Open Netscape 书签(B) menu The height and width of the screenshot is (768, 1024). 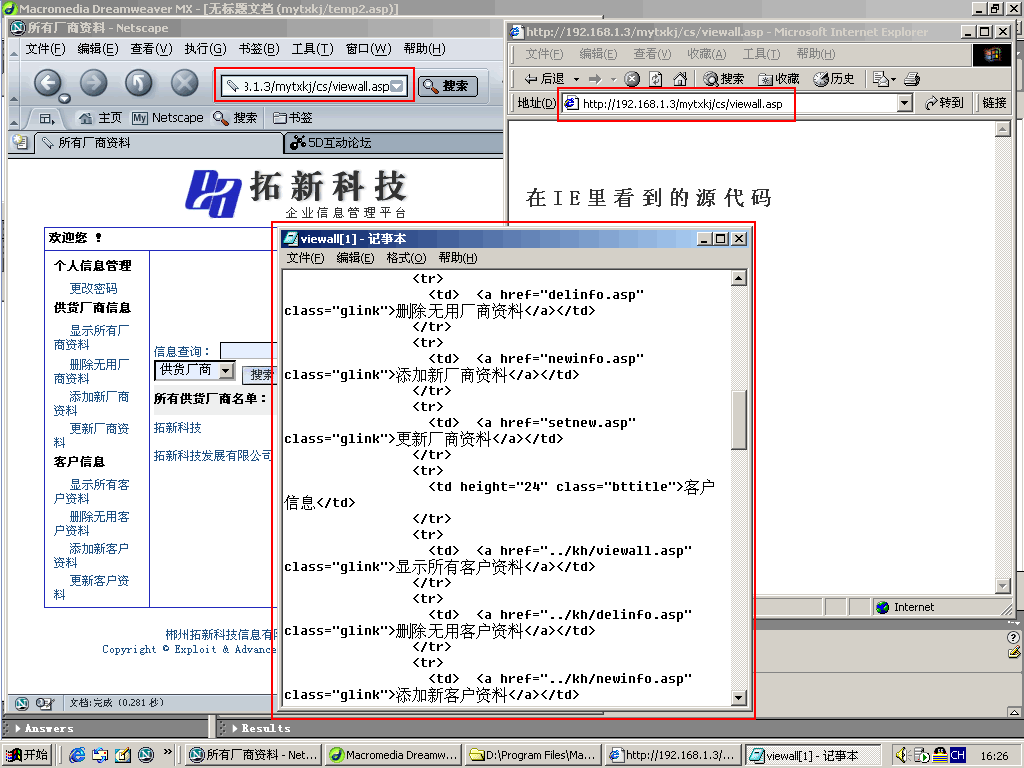[259, 49]
